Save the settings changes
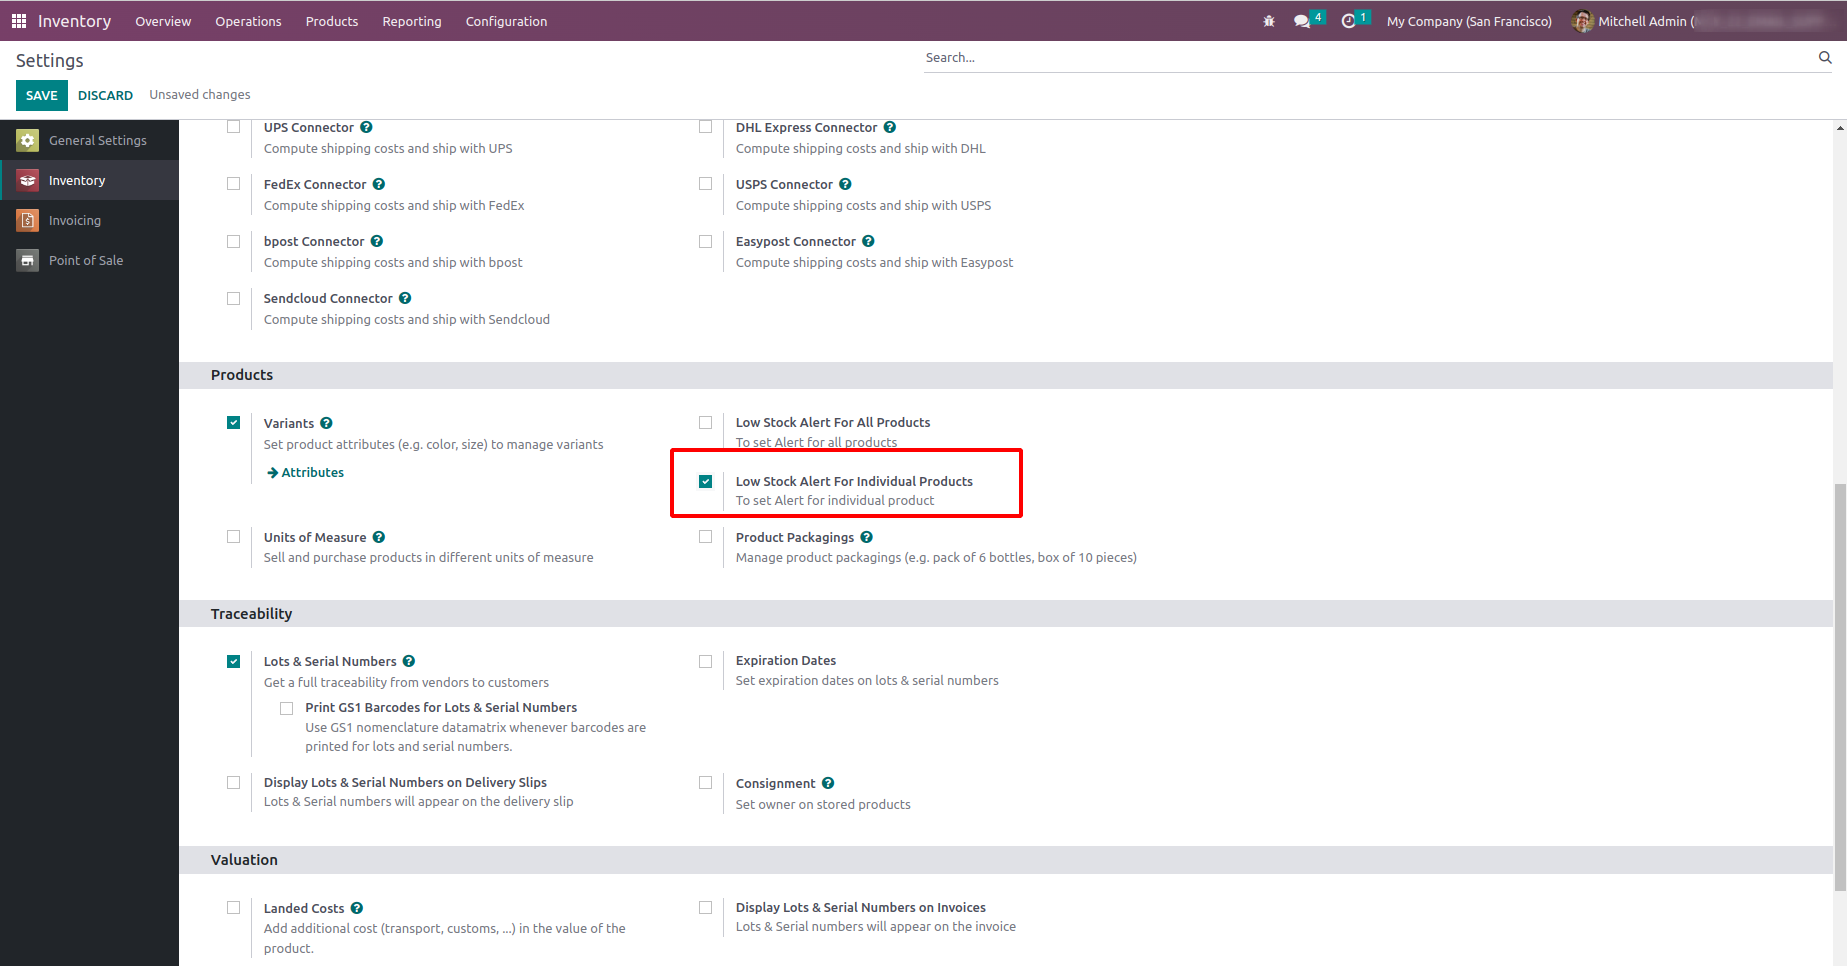The width and height of the screenshot is (1847, 966). 42,96
